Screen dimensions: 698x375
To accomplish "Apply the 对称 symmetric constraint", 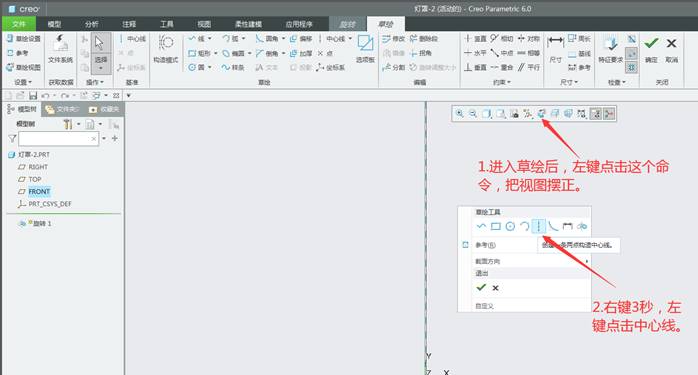I will [528, 39].
